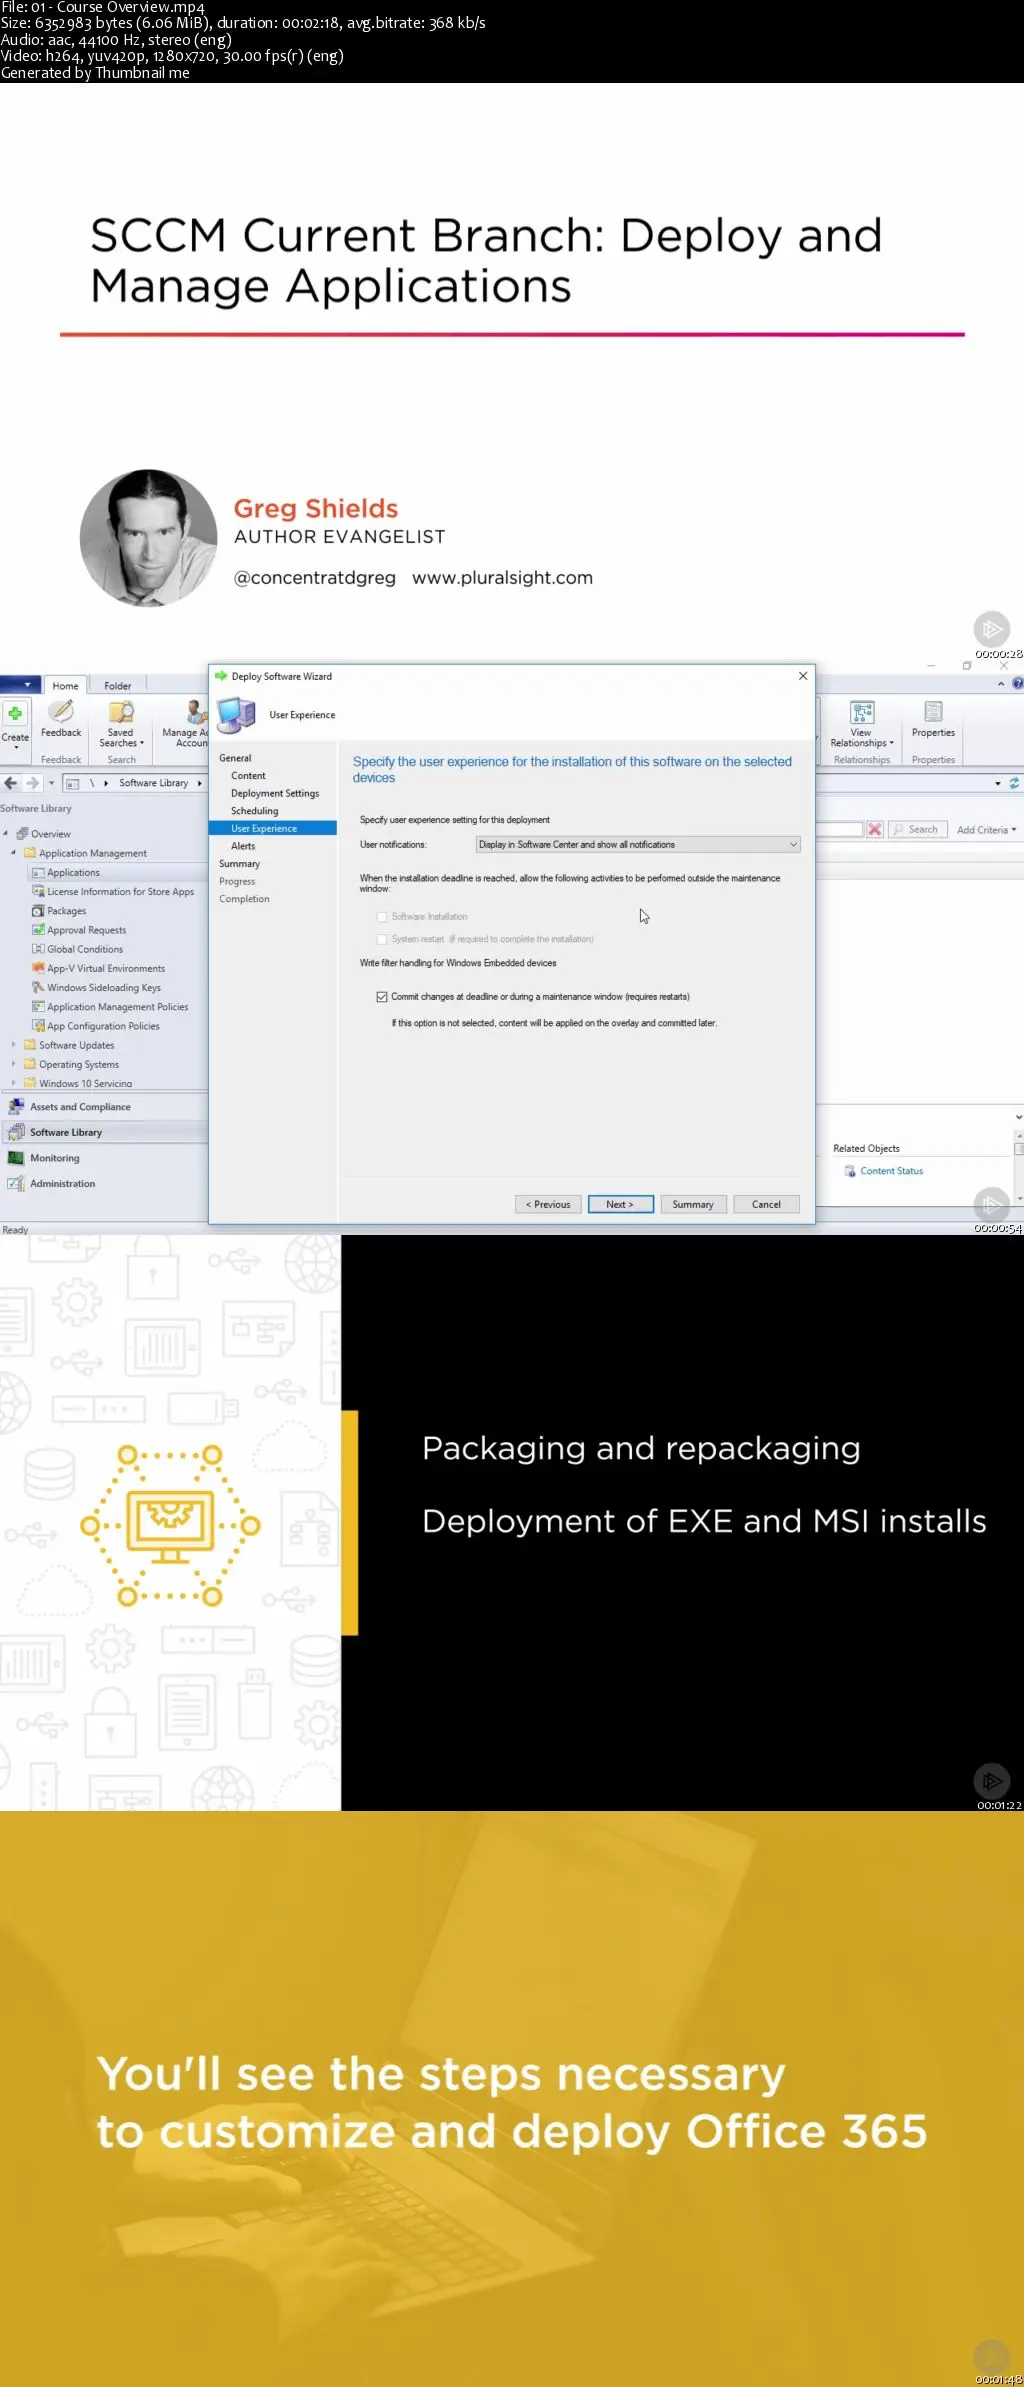The height and width of the screenshot is (2387, 1024).
Task: Click the Monitoring workspace icon
Action: click(16, 1158)
